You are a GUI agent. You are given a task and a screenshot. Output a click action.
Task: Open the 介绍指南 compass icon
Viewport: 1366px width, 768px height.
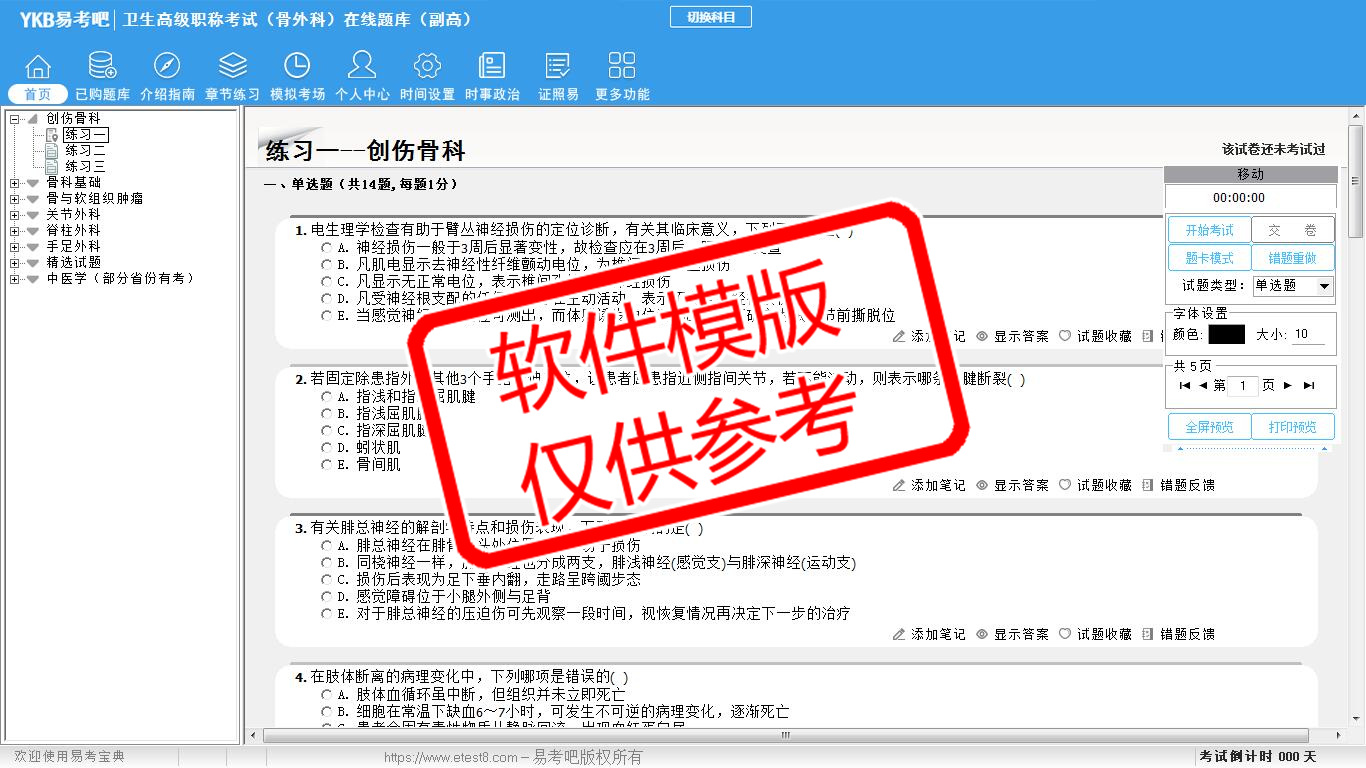(167, 67)
